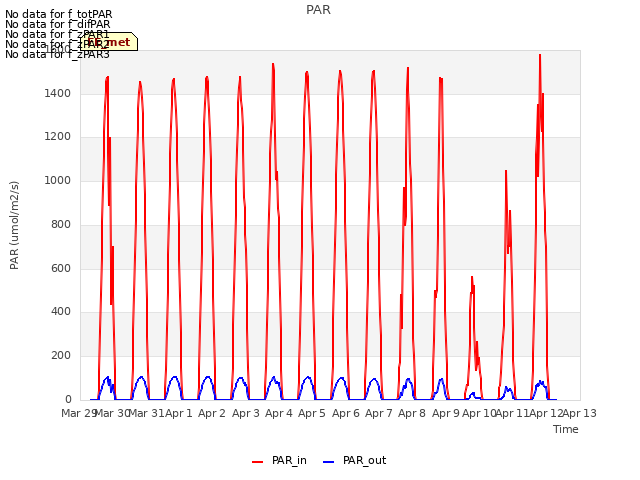Click the Mar 30 x-axis tick label
640x480 pixels.
point(112,413)
